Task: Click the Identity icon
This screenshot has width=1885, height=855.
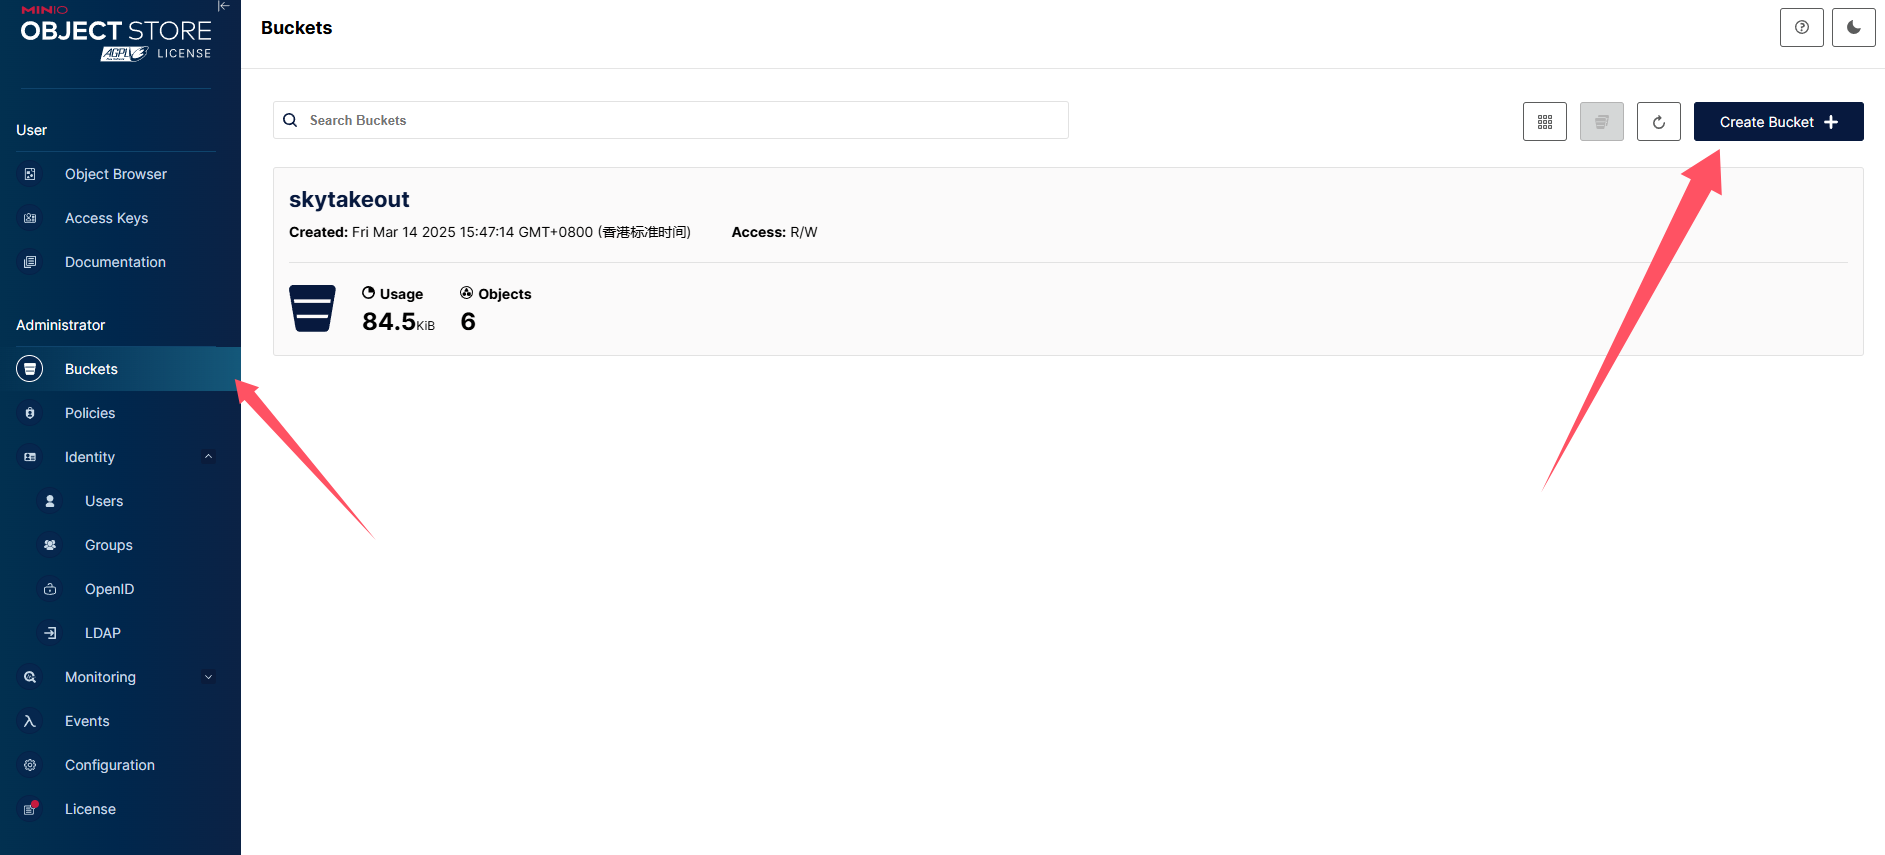Action: click(x=30, y=457)
